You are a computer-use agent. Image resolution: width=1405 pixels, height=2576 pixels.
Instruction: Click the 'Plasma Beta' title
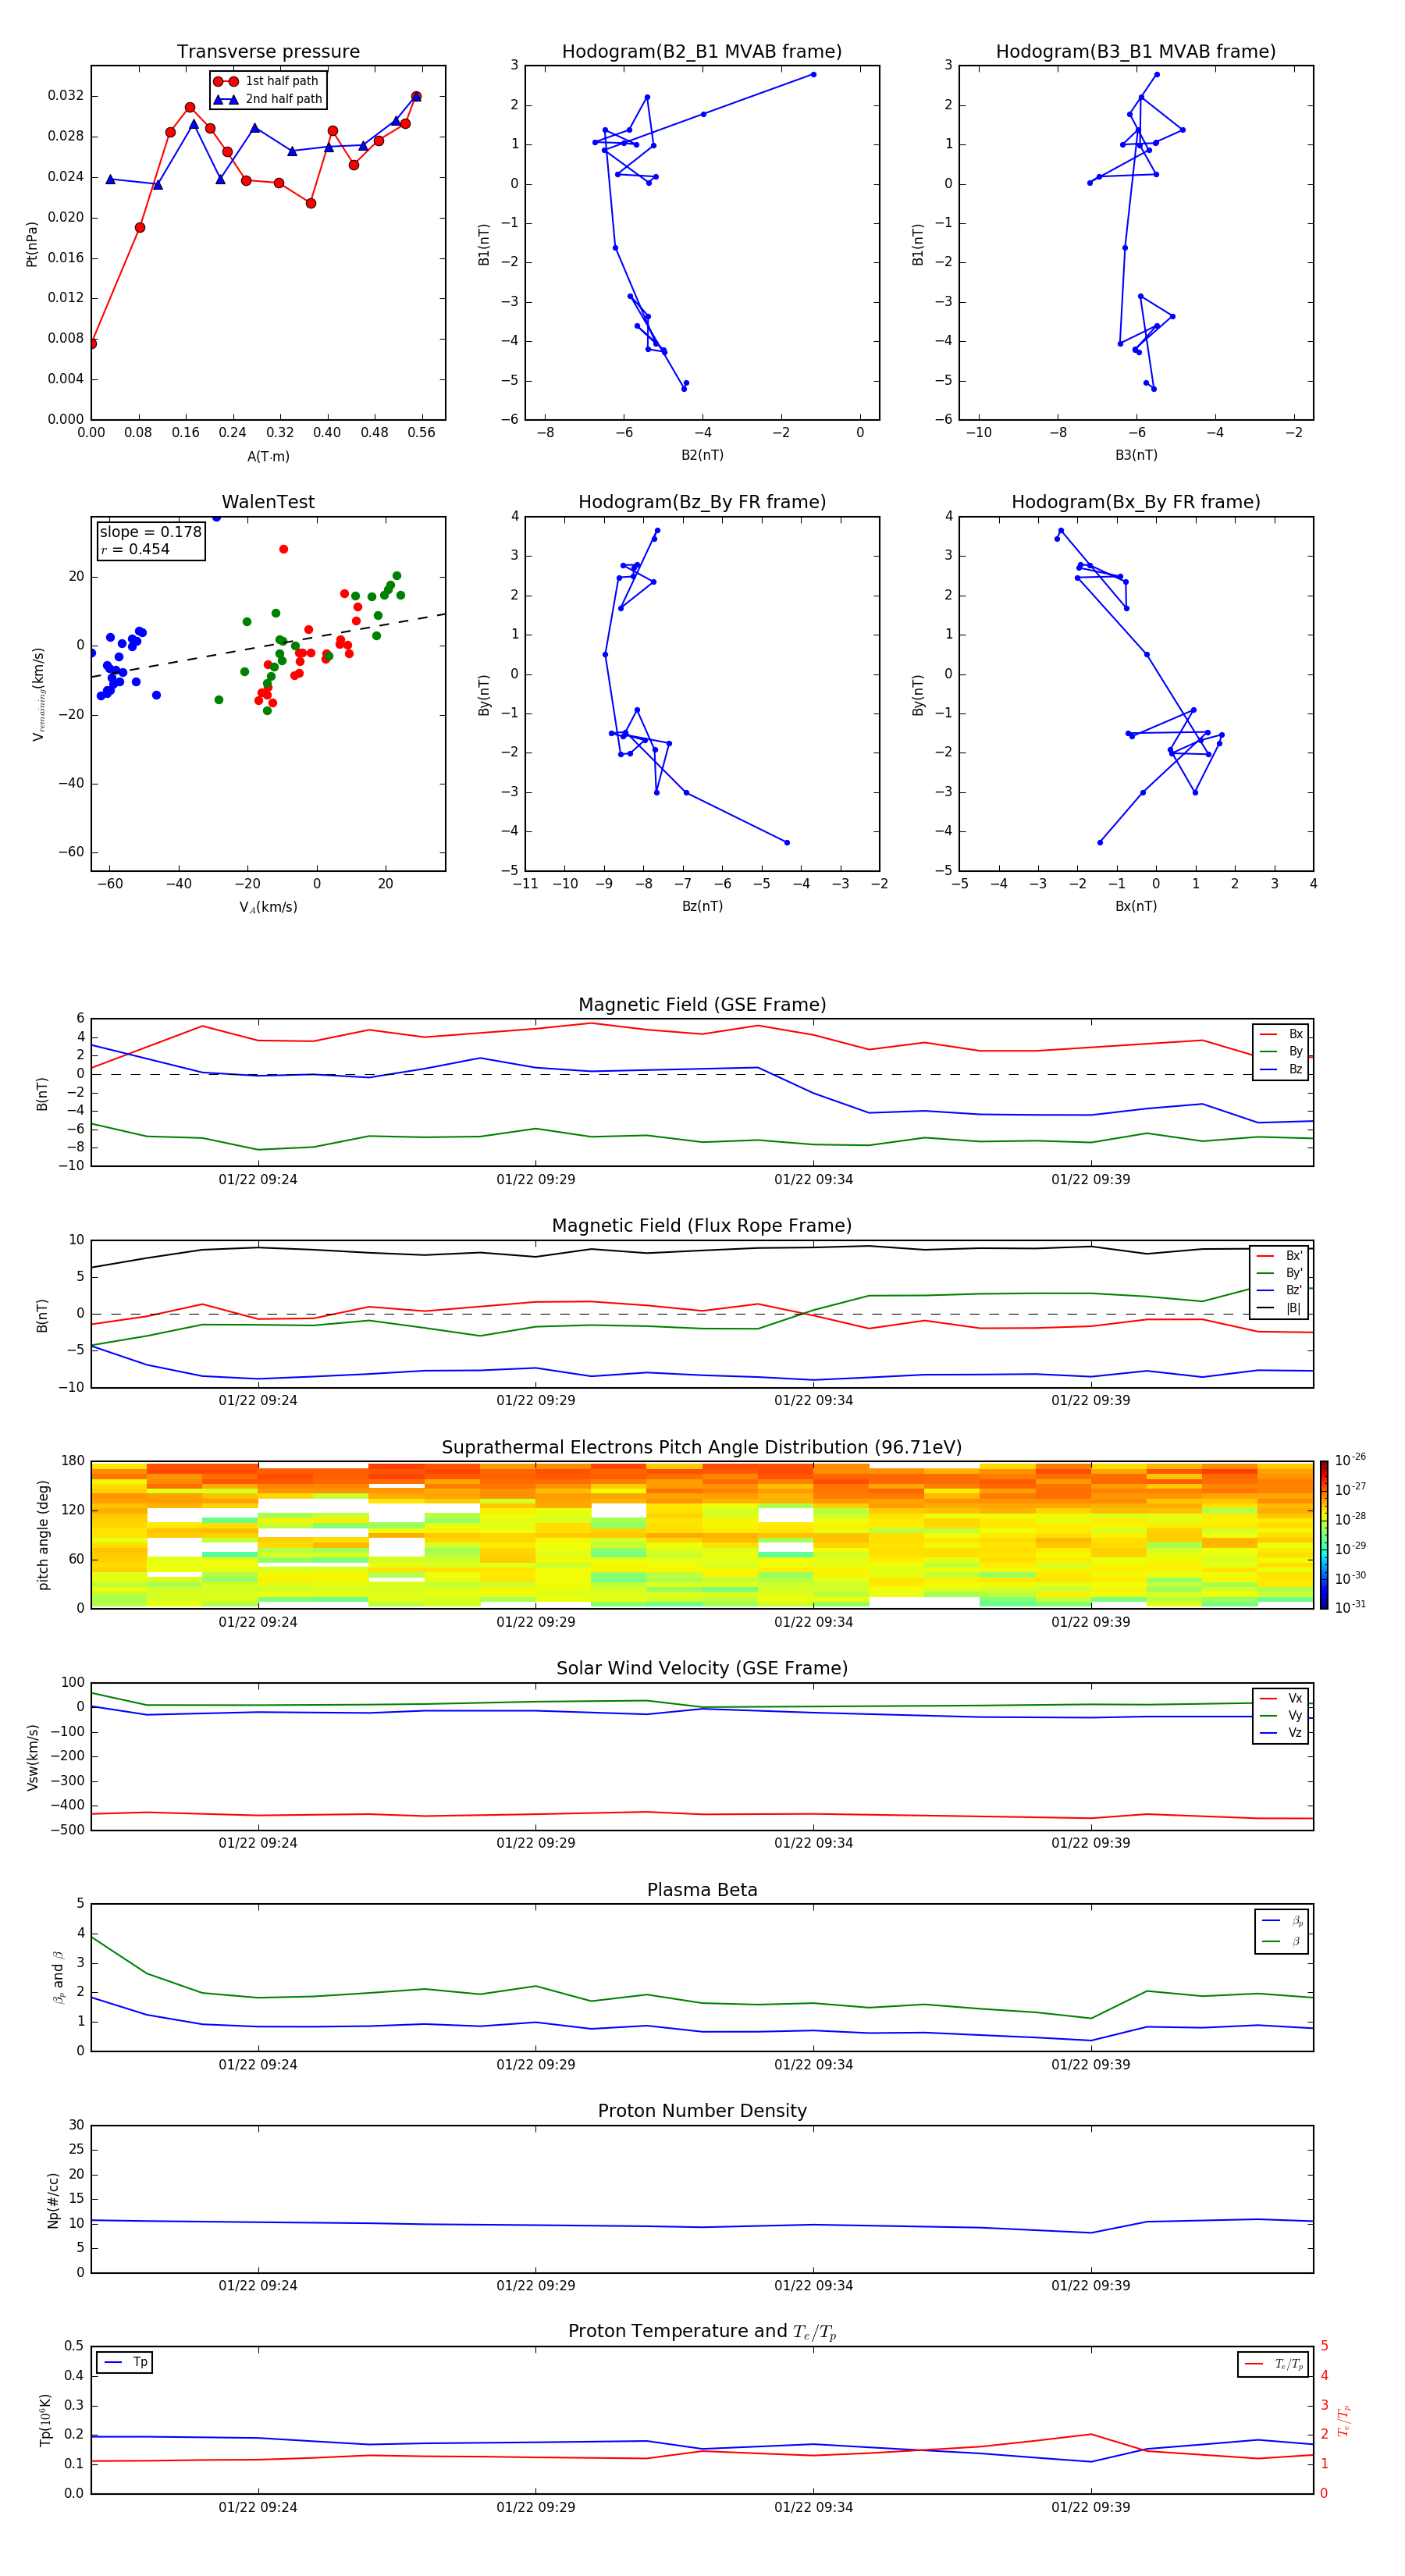coord(702,1890)
